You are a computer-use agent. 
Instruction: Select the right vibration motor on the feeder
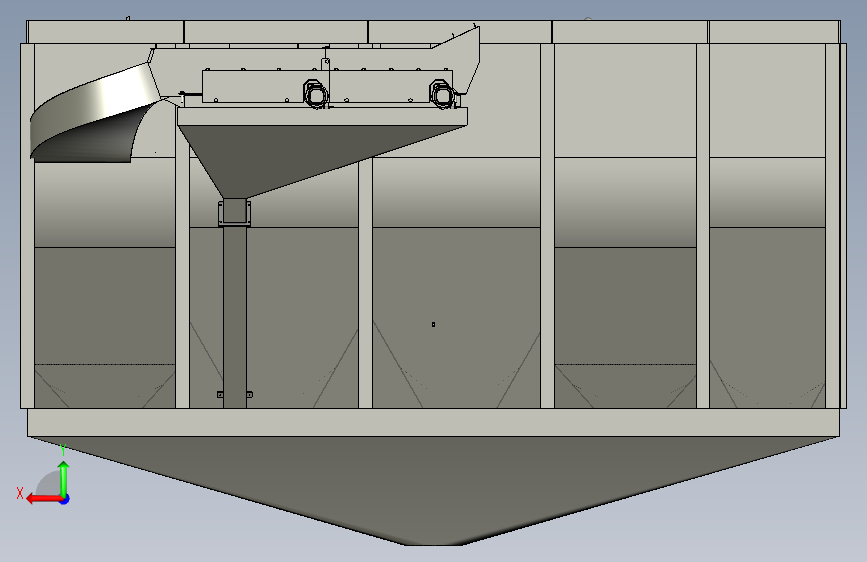(x=442, y=93)
